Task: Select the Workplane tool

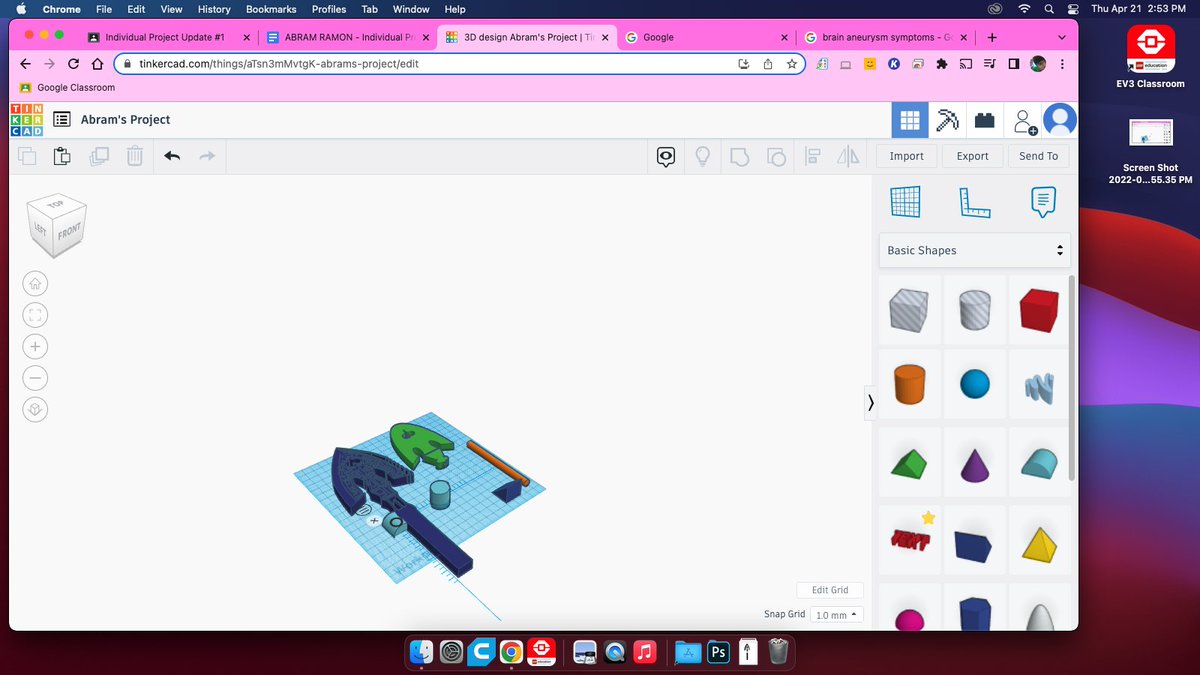Action: click(x=907, y=201)
